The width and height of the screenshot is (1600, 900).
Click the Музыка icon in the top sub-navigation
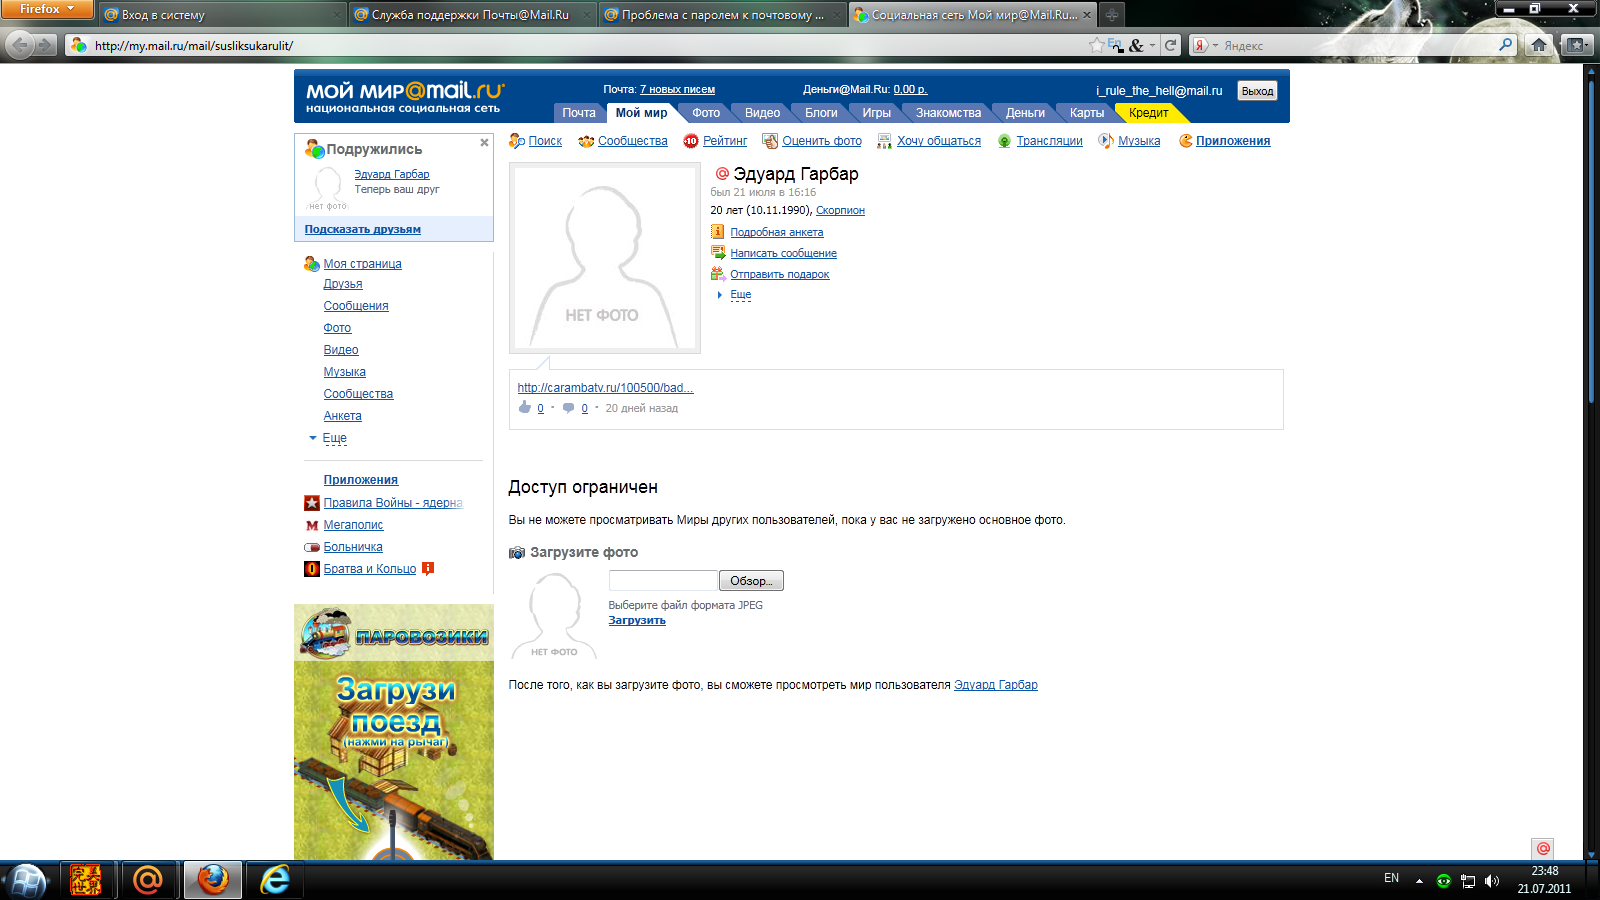coord(1106,141)
